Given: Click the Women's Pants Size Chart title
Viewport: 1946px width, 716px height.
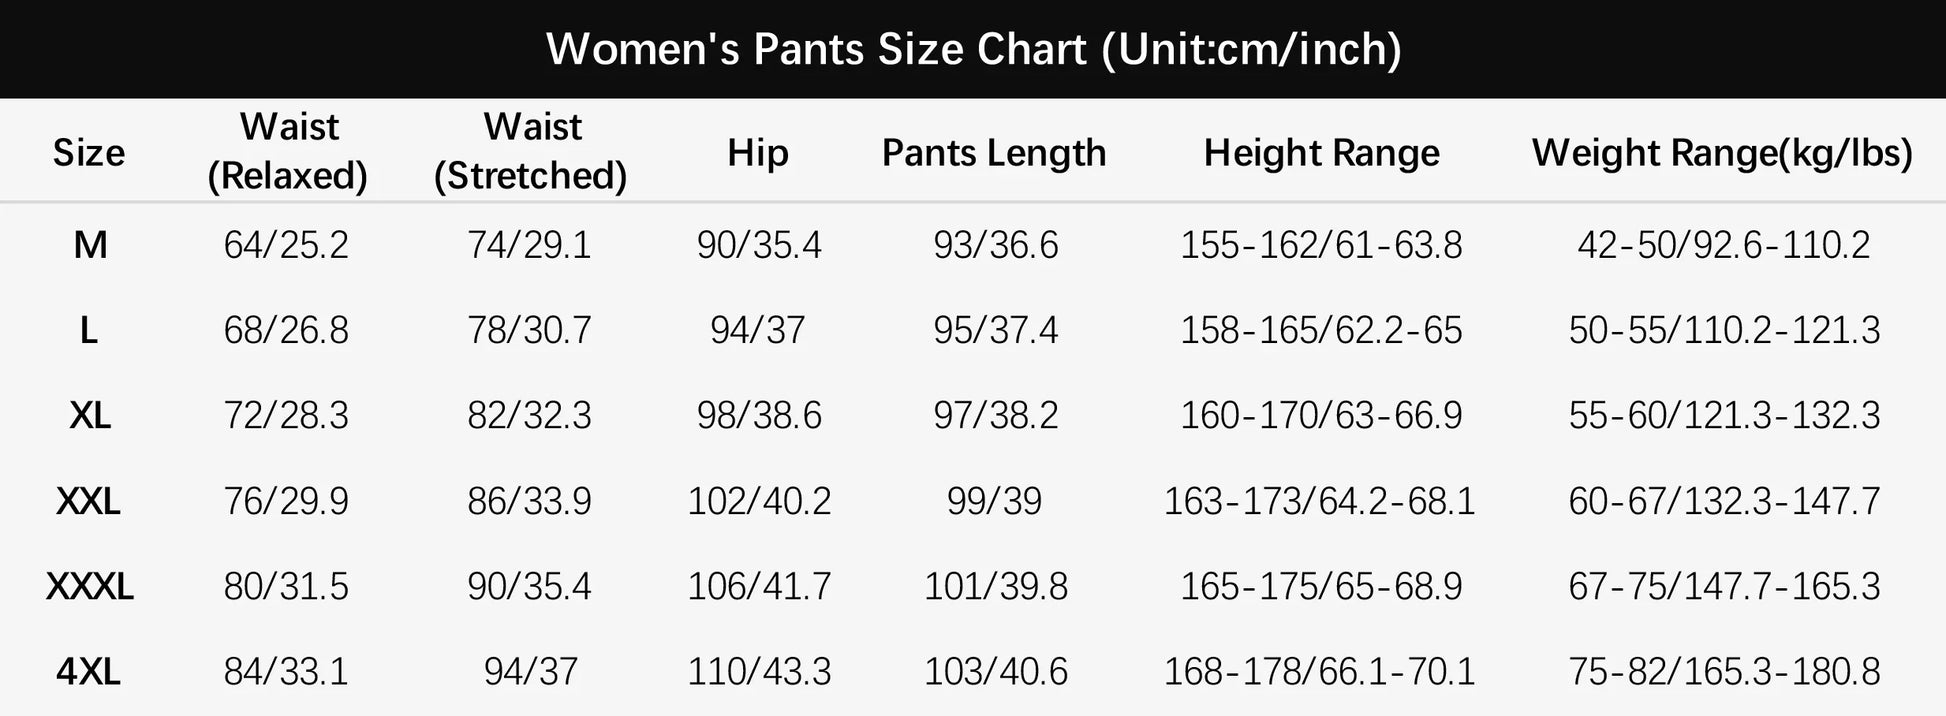Looking at the screenshot, I should click(x=973, y=50).
